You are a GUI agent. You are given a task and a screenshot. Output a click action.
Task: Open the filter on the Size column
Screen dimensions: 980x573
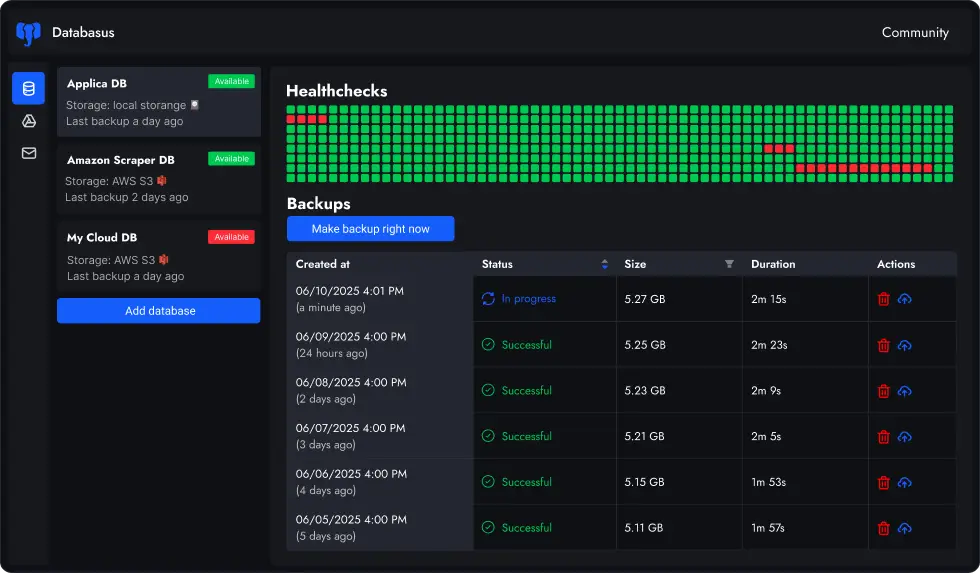point(729,264)
